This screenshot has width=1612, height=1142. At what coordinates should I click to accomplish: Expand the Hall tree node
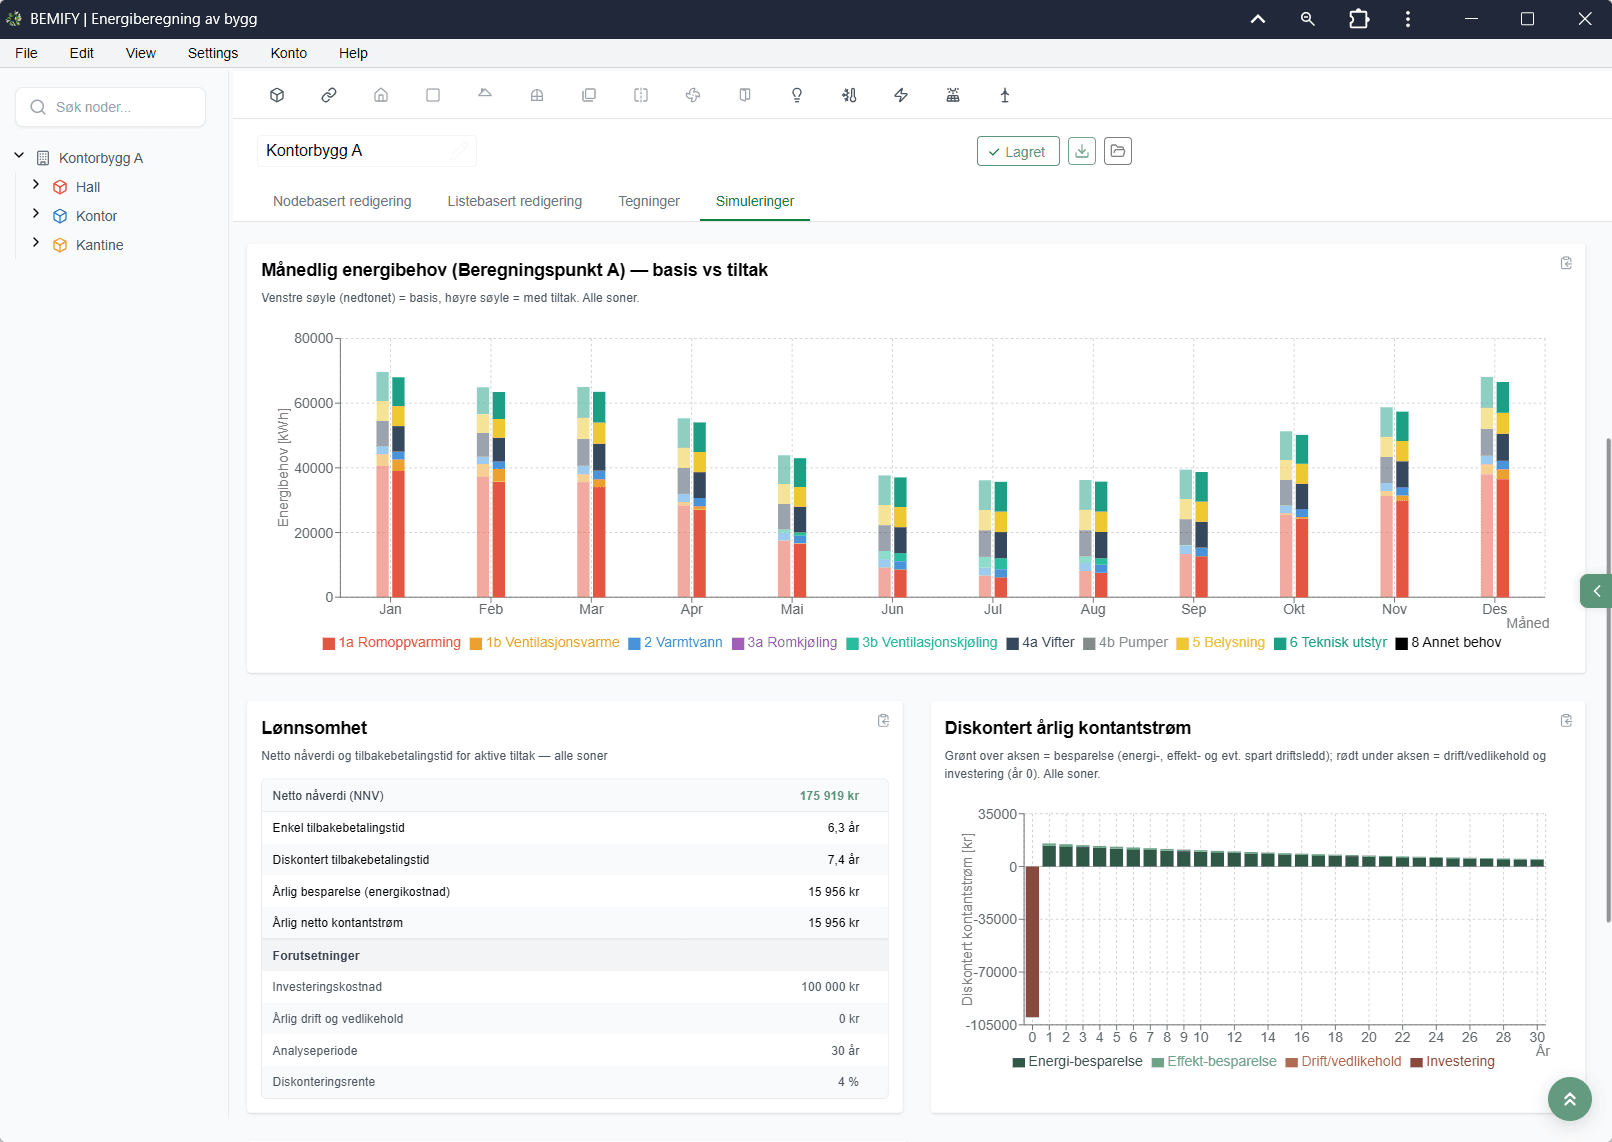36,185
